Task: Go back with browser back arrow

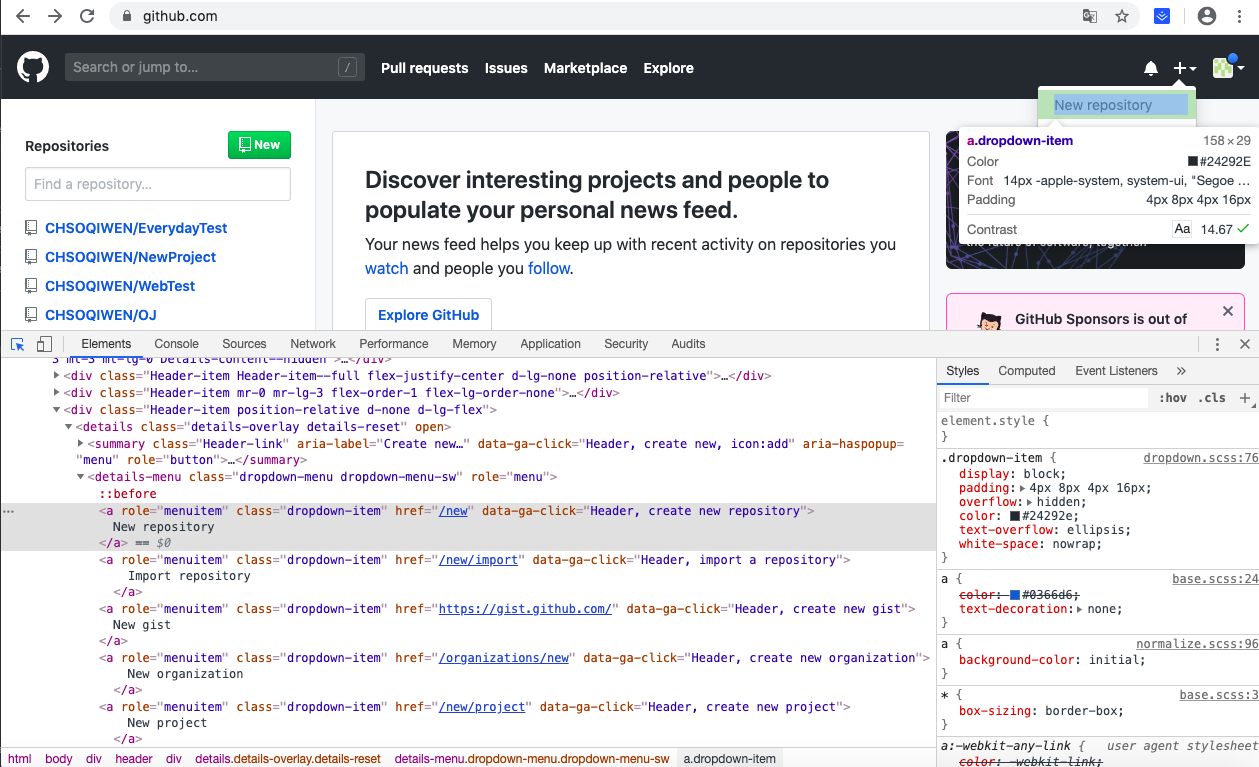Action: click(23, 16)
